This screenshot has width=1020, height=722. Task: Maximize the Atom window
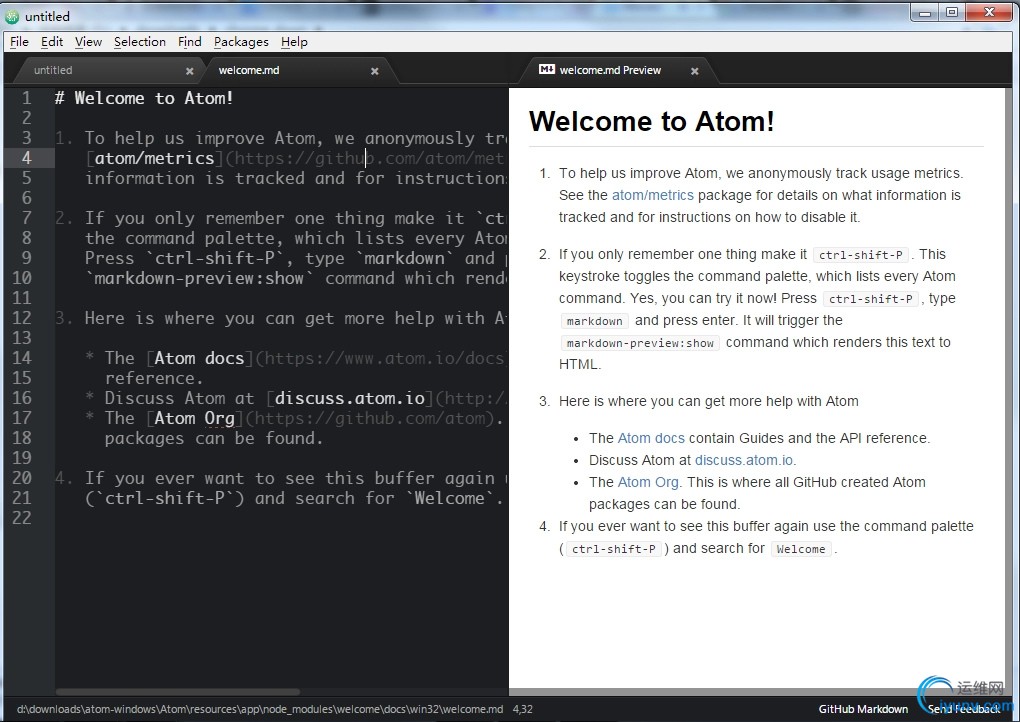tap(952, 12)
